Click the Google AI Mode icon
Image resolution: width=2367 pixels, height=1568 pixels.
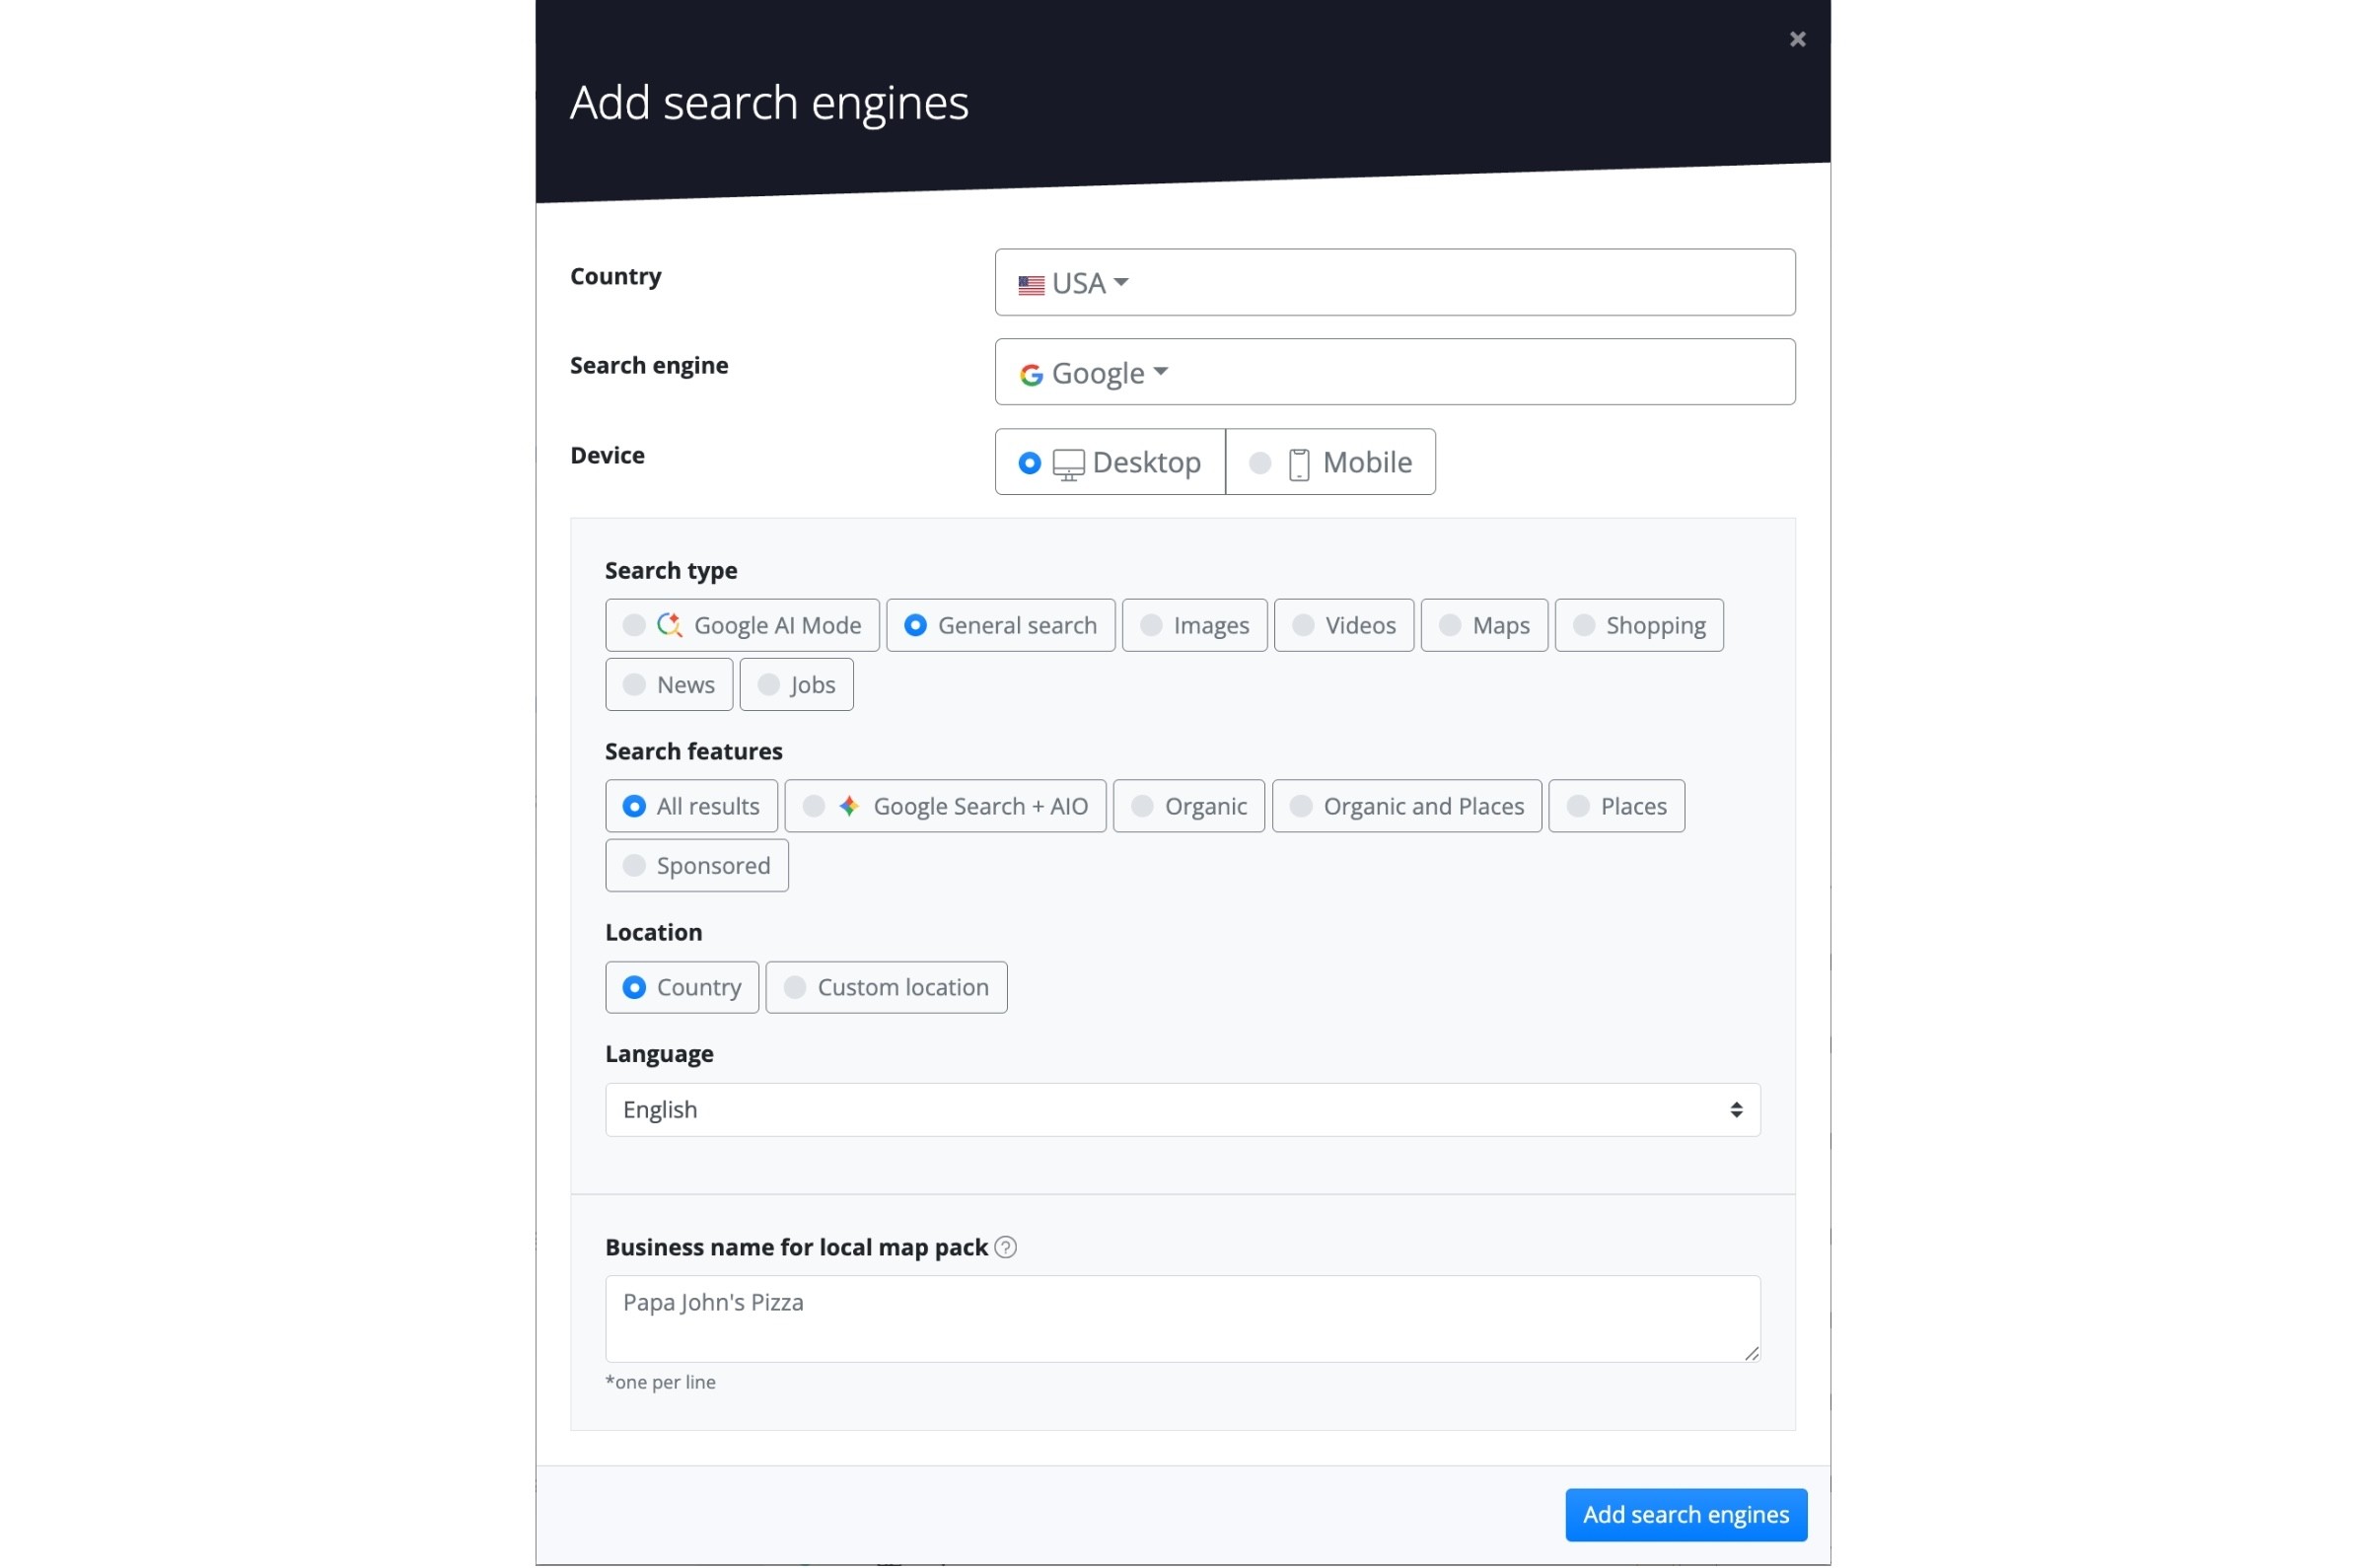[x=669, y=624]
